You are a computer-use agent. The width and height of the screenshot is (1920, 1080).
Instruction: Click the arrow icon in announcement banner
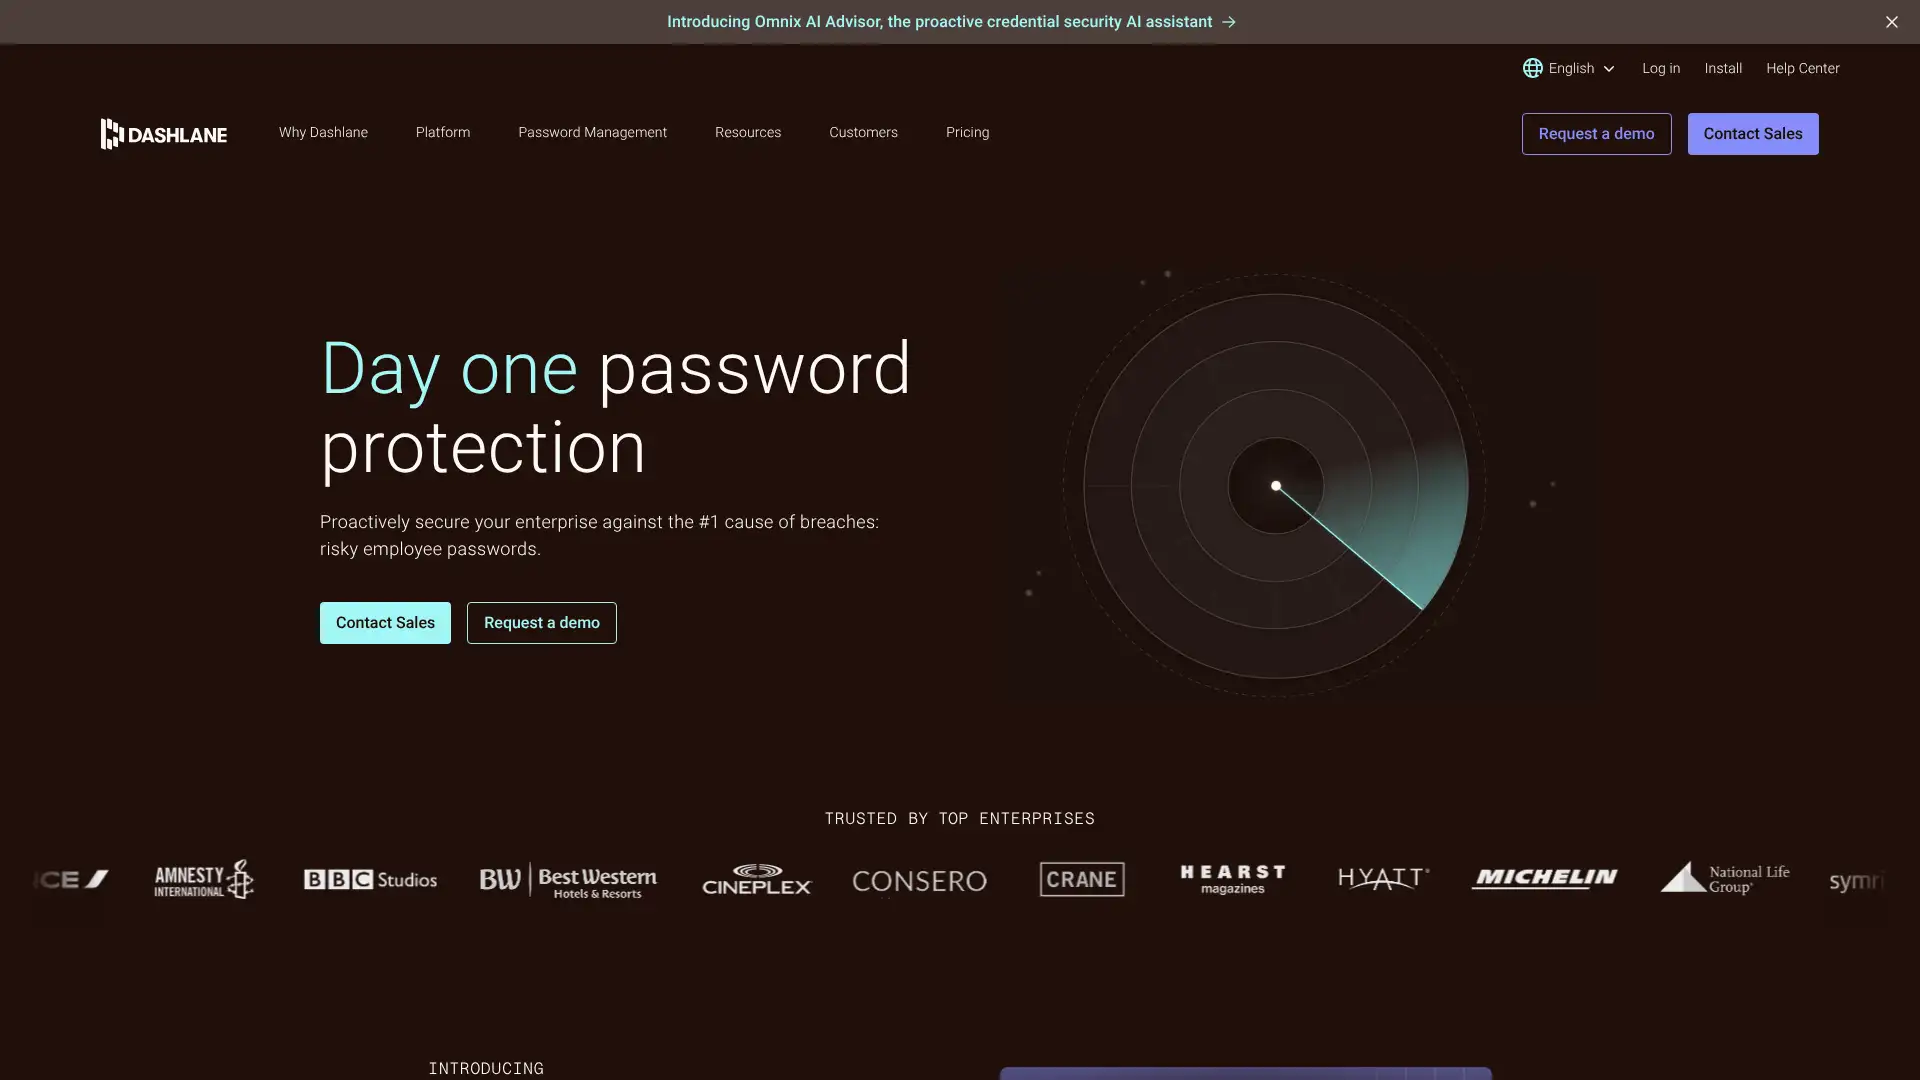point(1229,22)
